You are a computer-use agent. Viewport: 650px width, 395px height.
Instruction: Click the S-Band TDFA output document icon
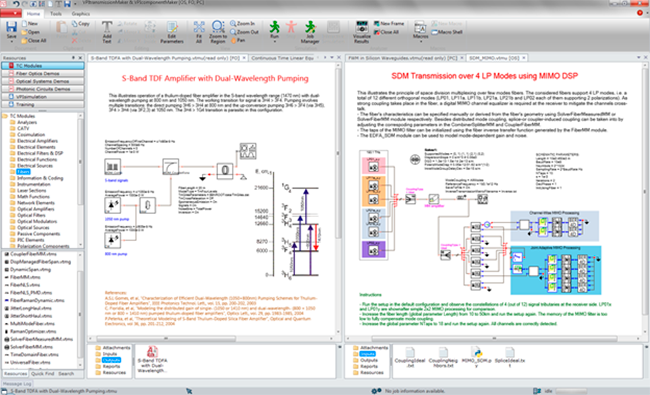coord(152,351)
